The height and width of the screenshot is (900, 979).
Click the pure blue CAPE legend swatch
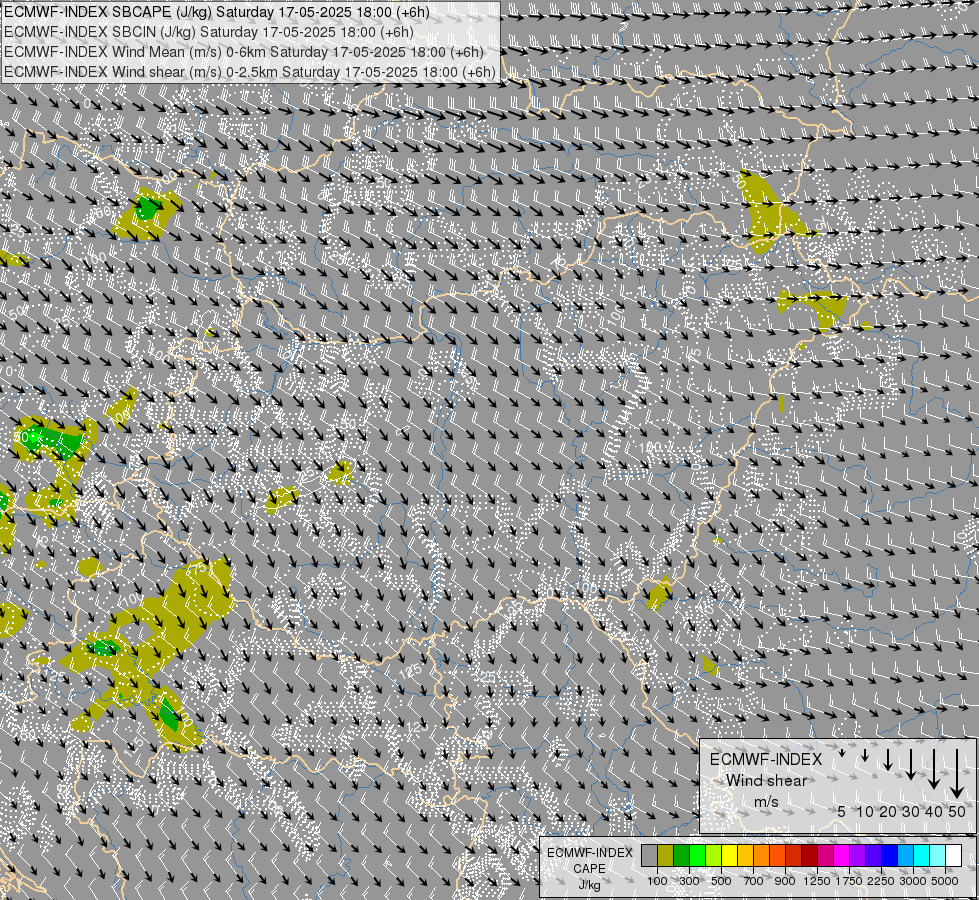[890, 855]
